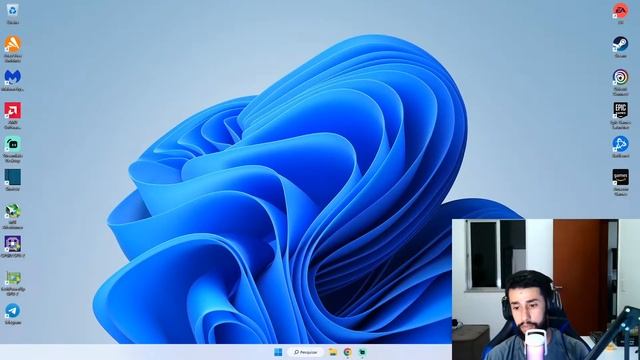This screenshot has height=360, width=640.
Task: Launch the Ubisoft Connect desktop shortcut
Action: 620,78
